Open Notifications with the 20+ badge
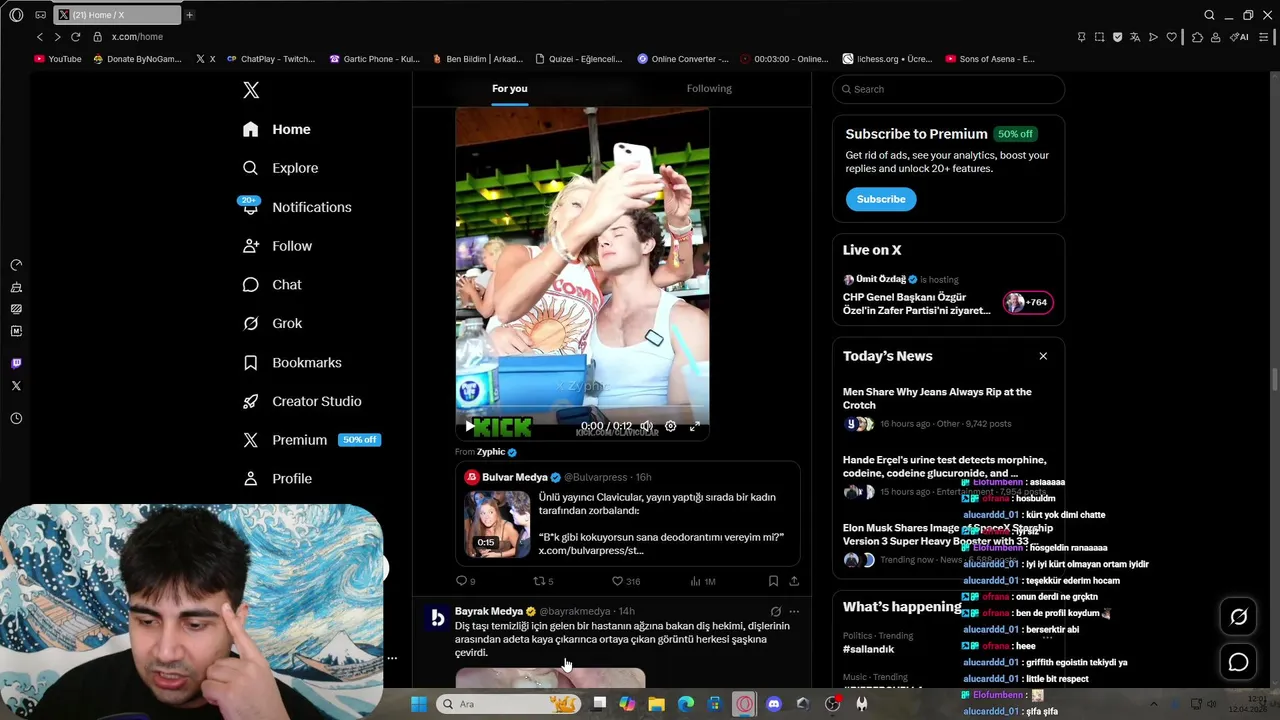Image resolution: width=1280 pixels, height=720 pixels. pyautogui.click(x=296, y=207)
